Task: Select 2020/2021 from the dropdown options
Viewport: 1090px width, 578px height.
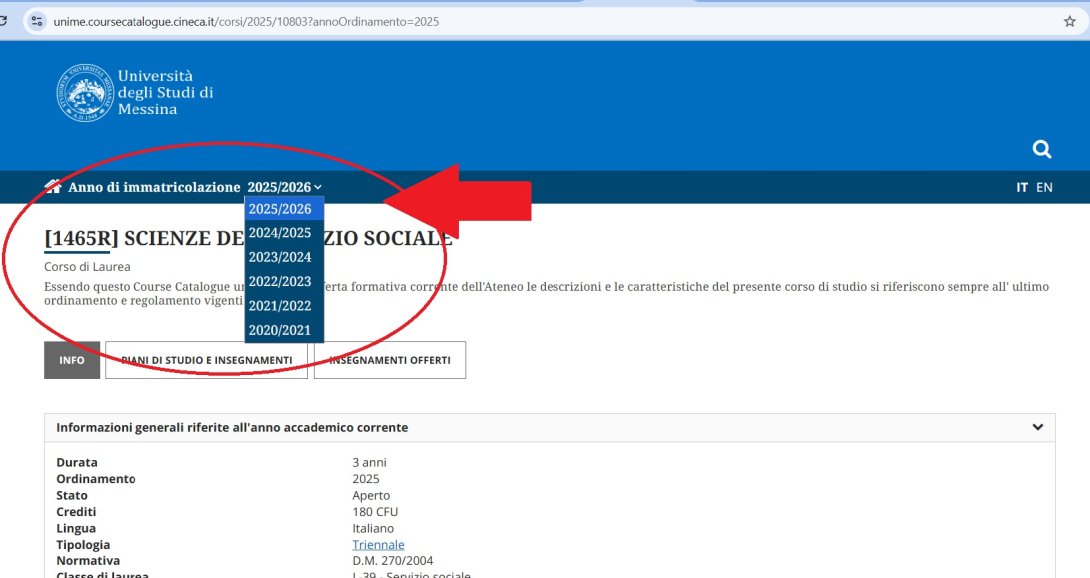Action: click(x=280, y=329)
